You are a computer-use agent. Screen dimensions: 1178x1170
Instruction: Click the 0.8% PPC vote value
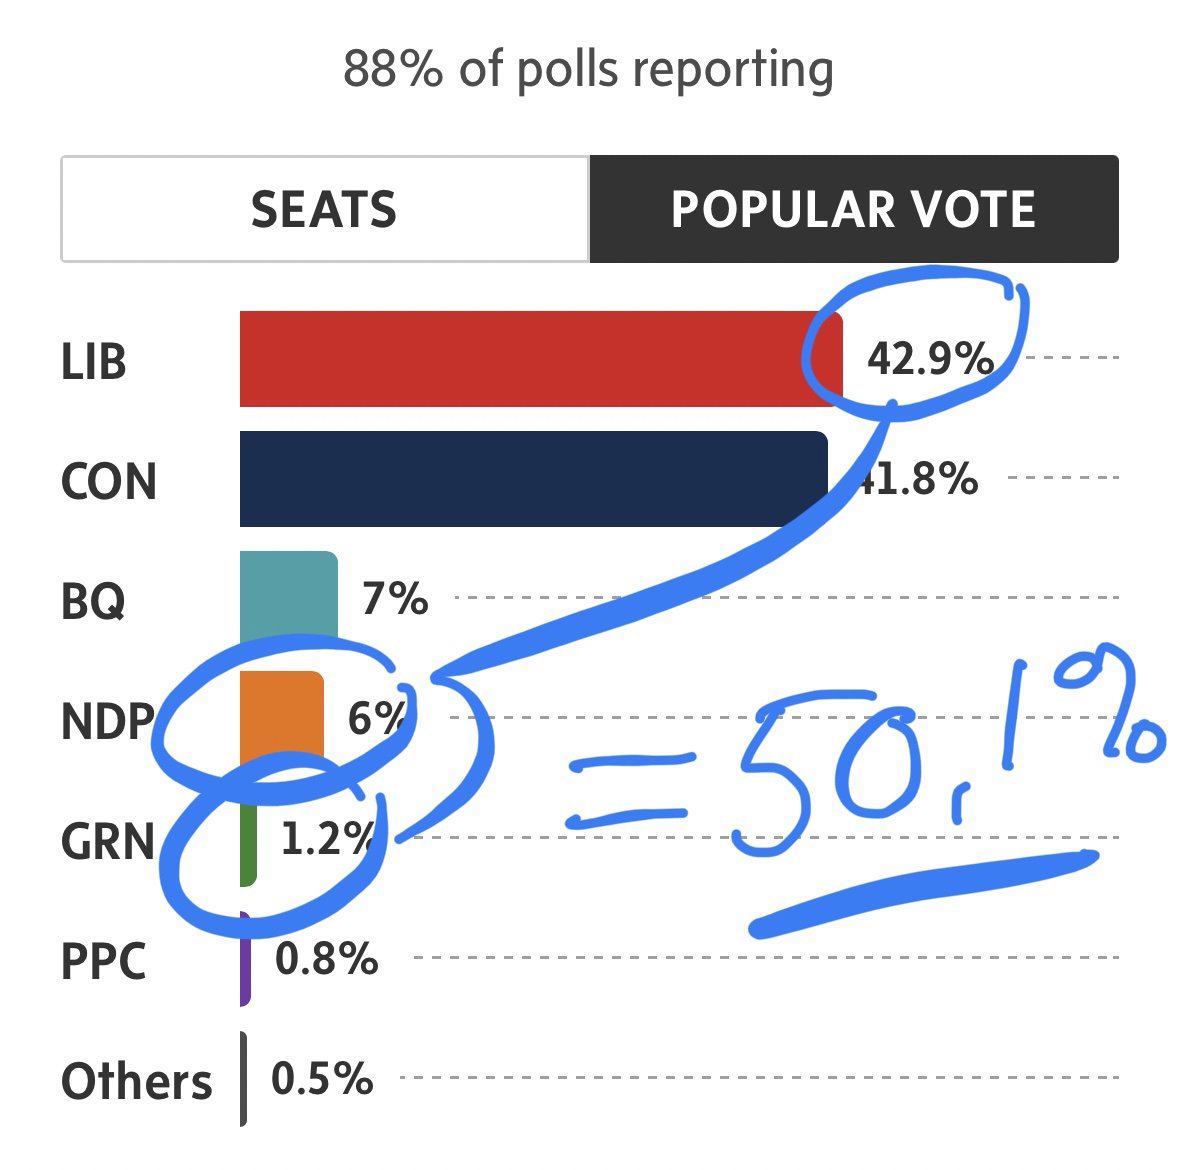coord(327,959)
